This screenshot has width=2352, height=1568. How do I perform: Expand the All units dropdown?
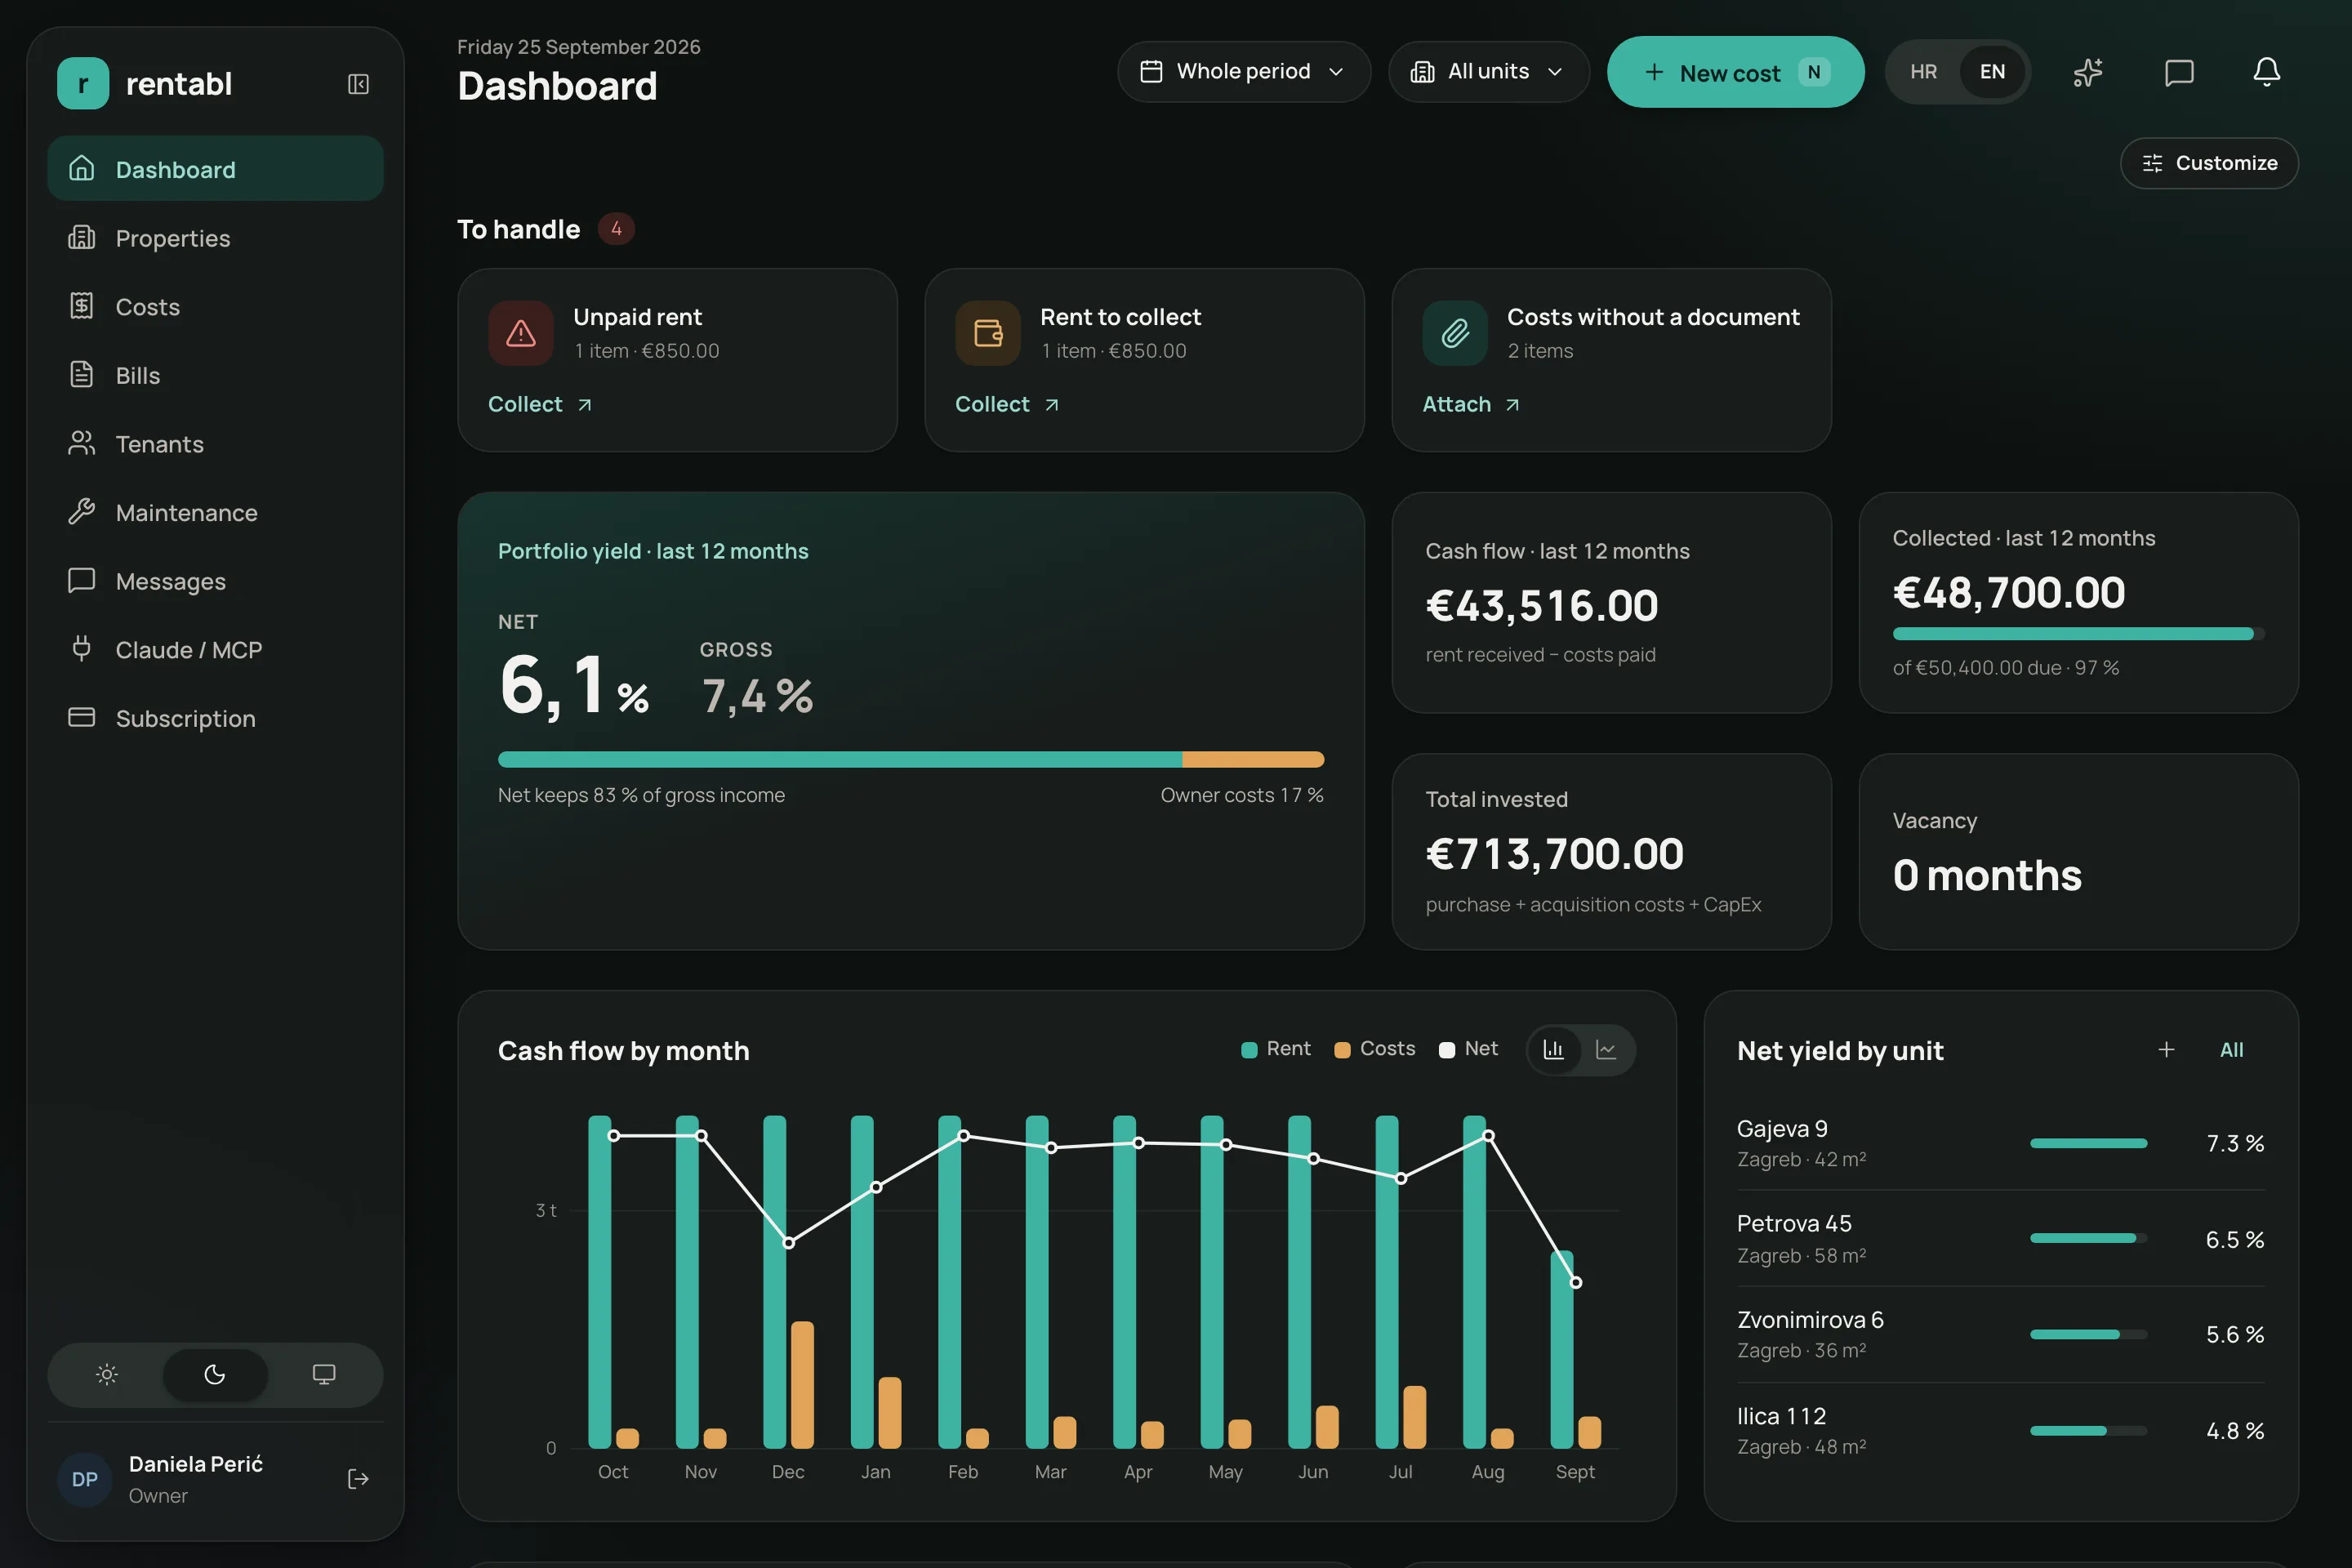[1488, 72]
